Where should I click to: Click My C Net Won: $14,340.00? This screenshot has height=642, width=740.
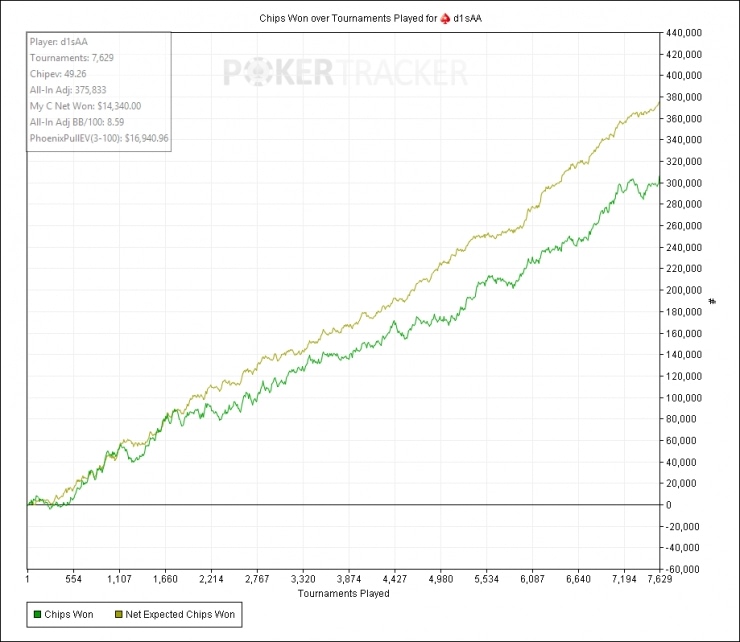85,106
